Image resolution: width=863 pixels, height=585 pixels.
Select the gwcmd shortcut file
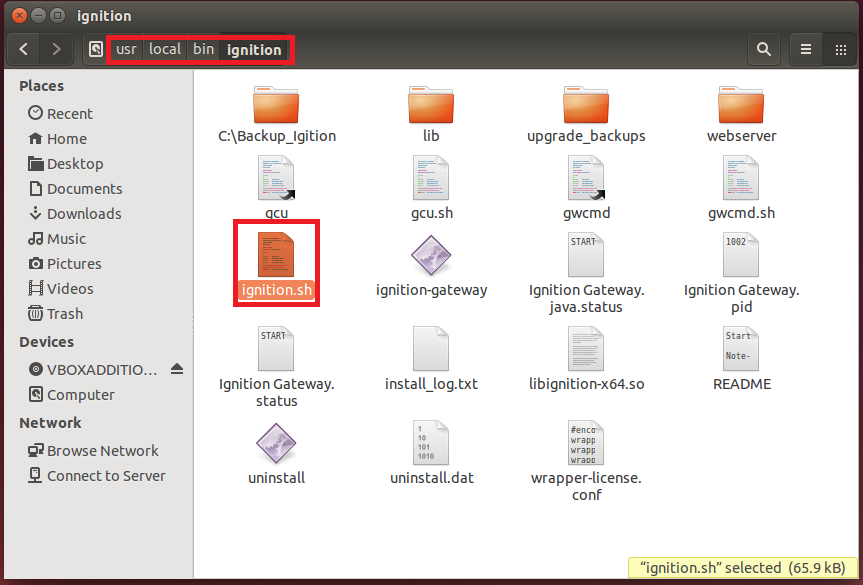point(586,187)
